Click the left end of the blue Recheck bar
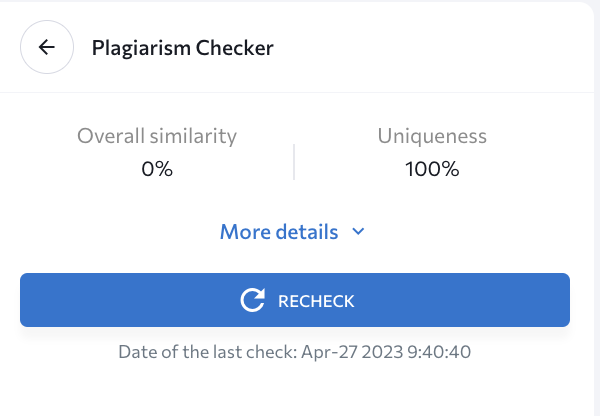The height and width of the screenshot is (416, 600). (40, 300)
